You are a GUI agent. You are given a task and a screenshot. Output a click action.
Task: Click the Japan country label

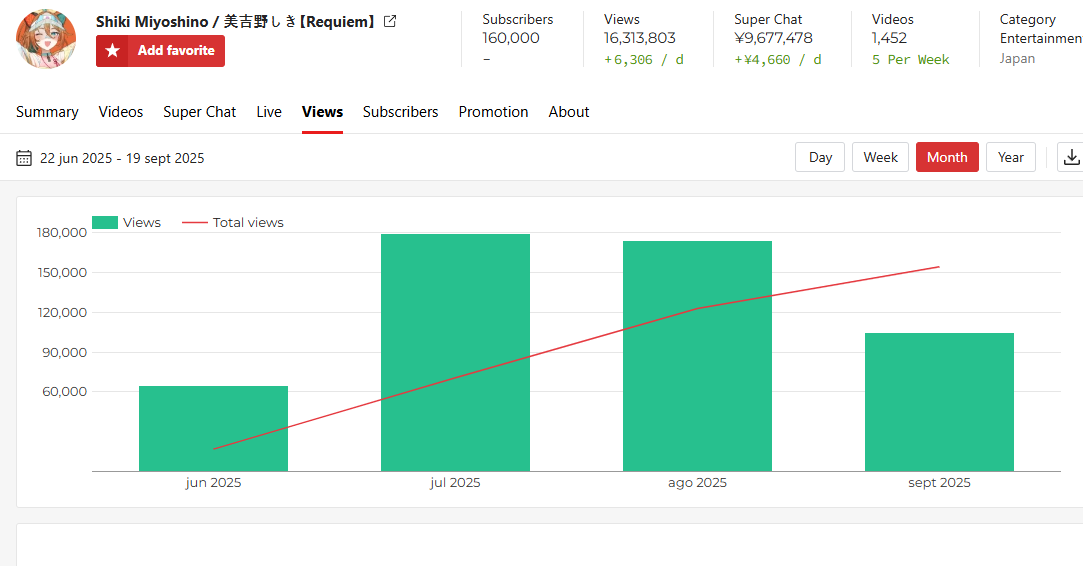pyautogui.click(x=1017, y=59)
